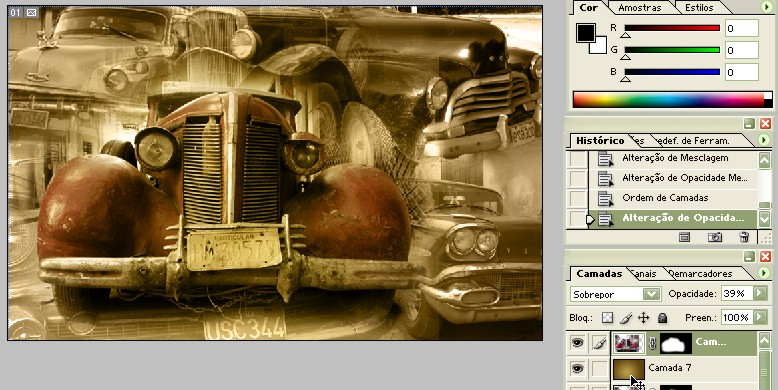778x390 pixels.
Task: Select the top layer's image thumbnail
Action: [x=629, y=343]
